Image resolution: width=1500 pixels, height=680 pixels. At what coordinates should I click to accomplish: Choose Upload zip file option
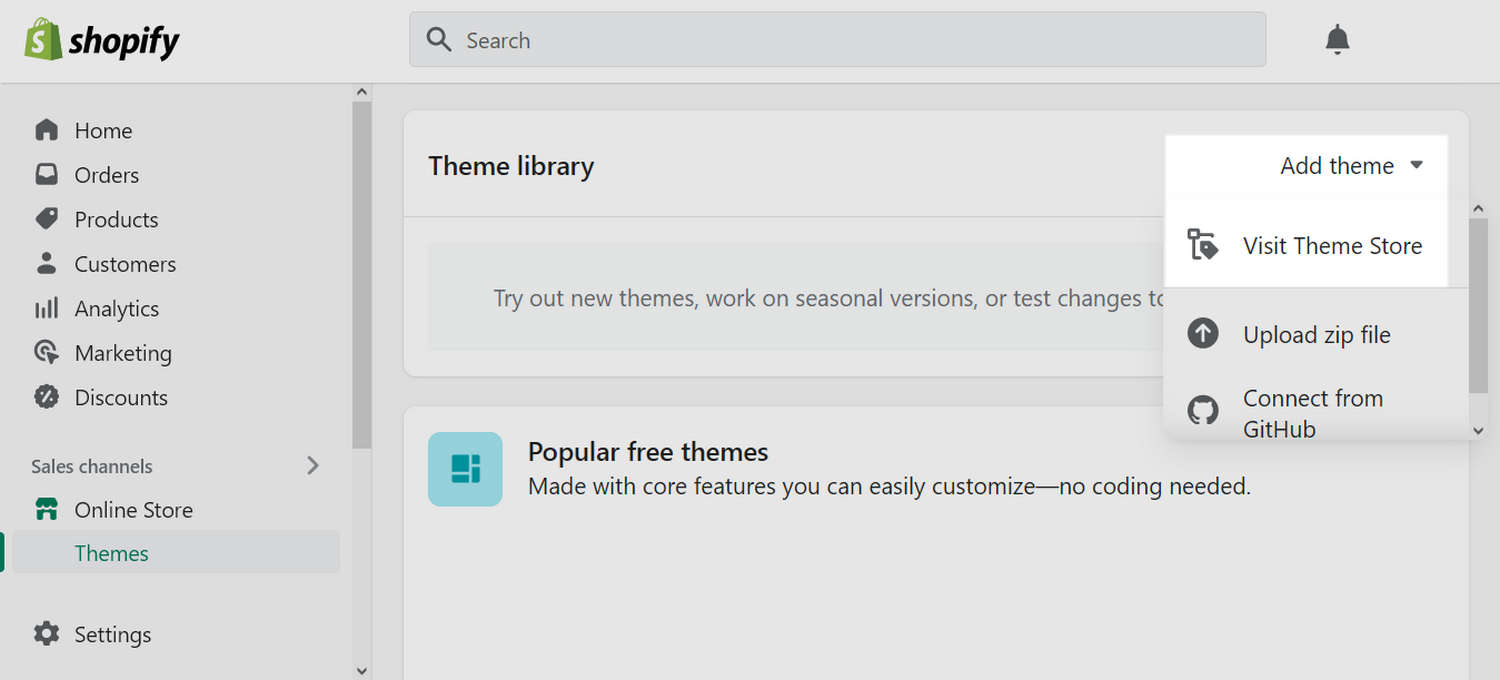click(x=1316, y=334)
